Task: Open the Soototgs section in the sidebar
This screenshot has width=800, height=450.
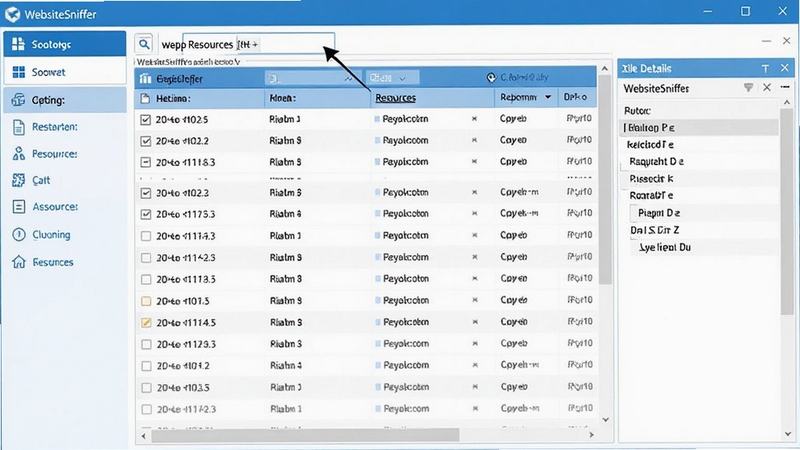Action: coord(65,44)
